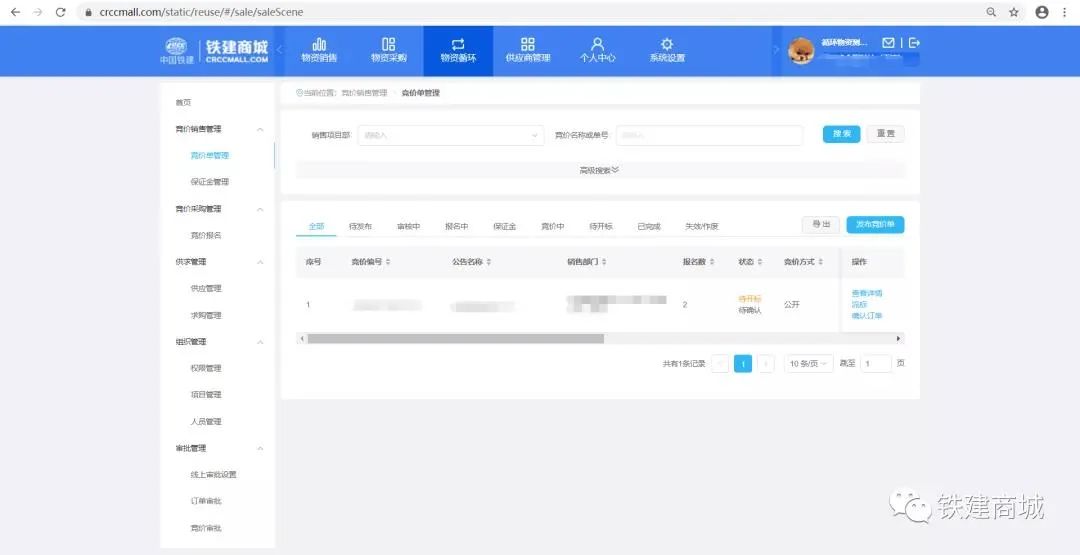1080x555 pixels.
Task: Open 竞价报名 in the sidebar
Action: 206,235
